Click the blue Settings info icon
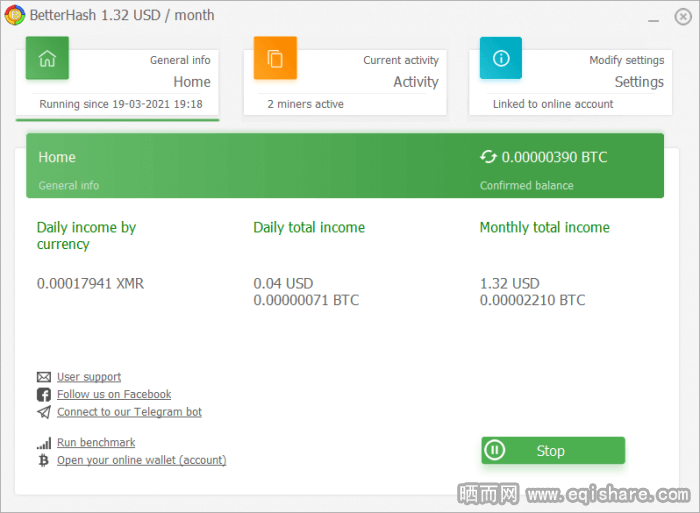Image resolution: width=700 pixels, height=513 pixels. point(501,58)
